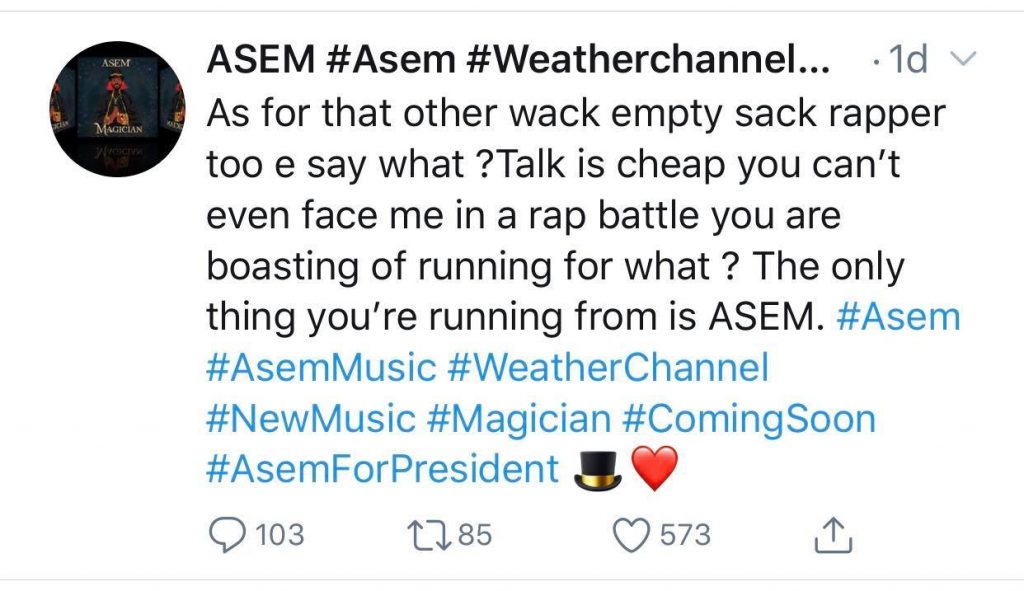
Task: View the 573 likes count
Action: (x=685, y=535)
